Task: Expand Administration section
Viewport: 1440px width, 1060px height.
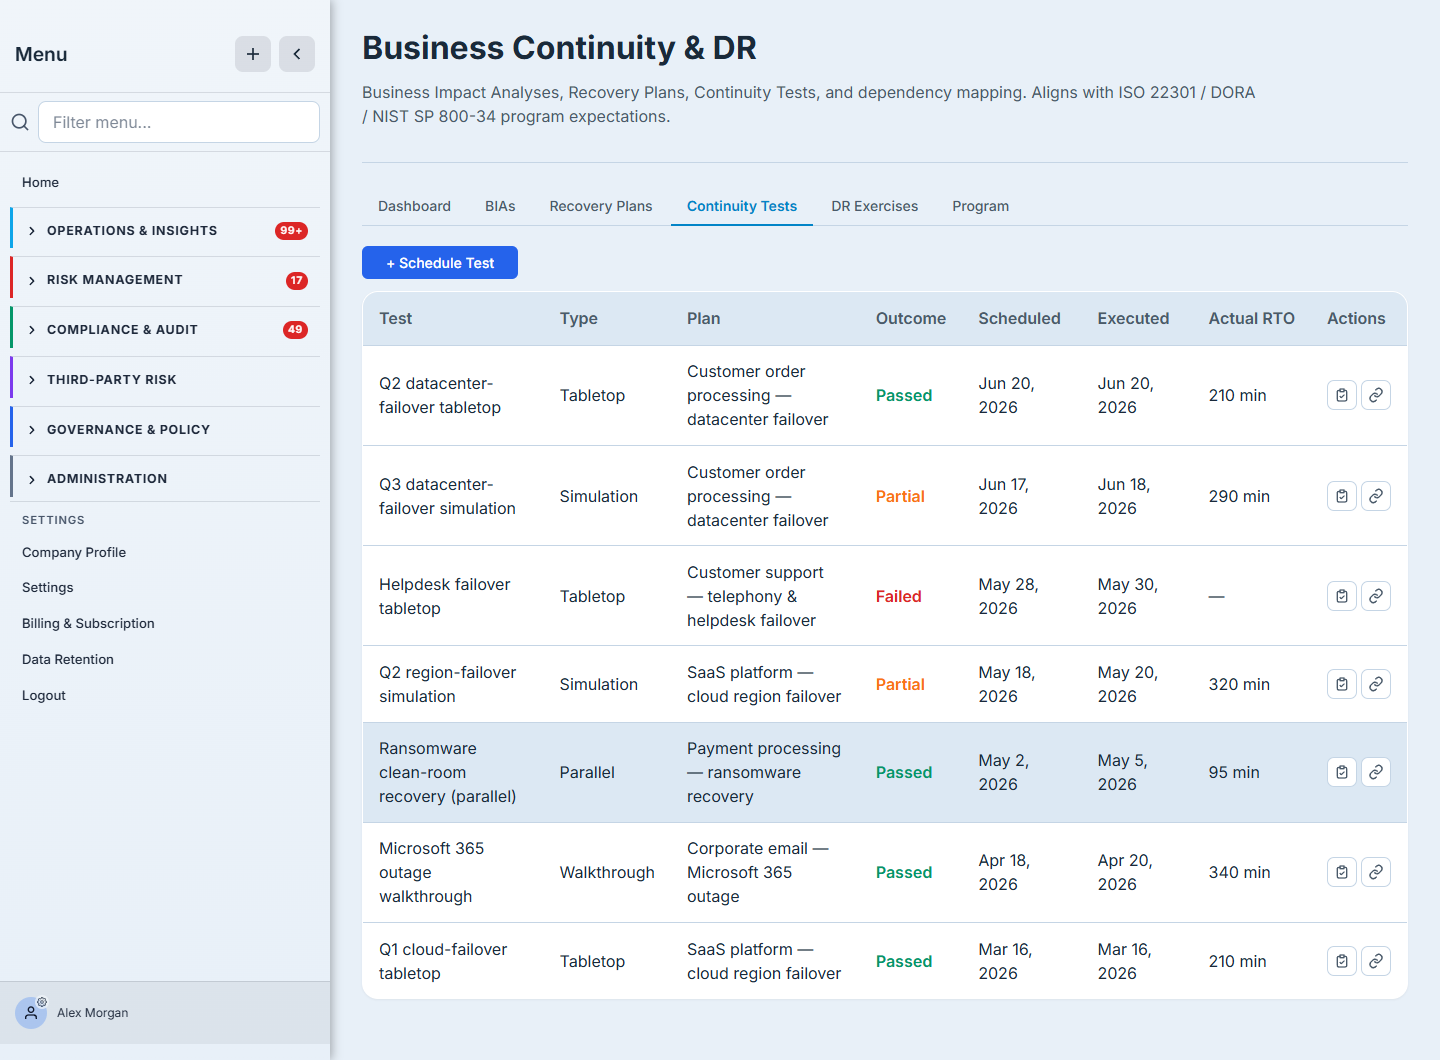Action: pyautogui.click(x=166, y=479)
